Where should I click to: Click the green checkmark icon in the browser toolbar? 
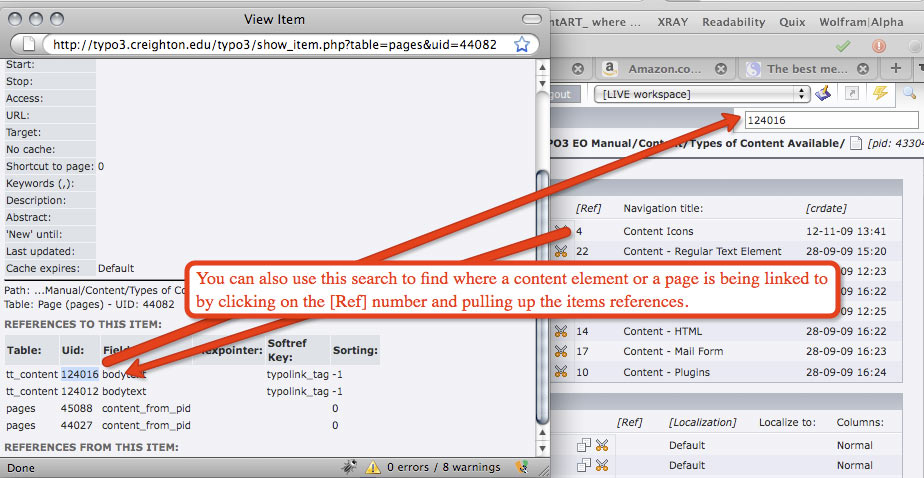[x=843, y=46]
